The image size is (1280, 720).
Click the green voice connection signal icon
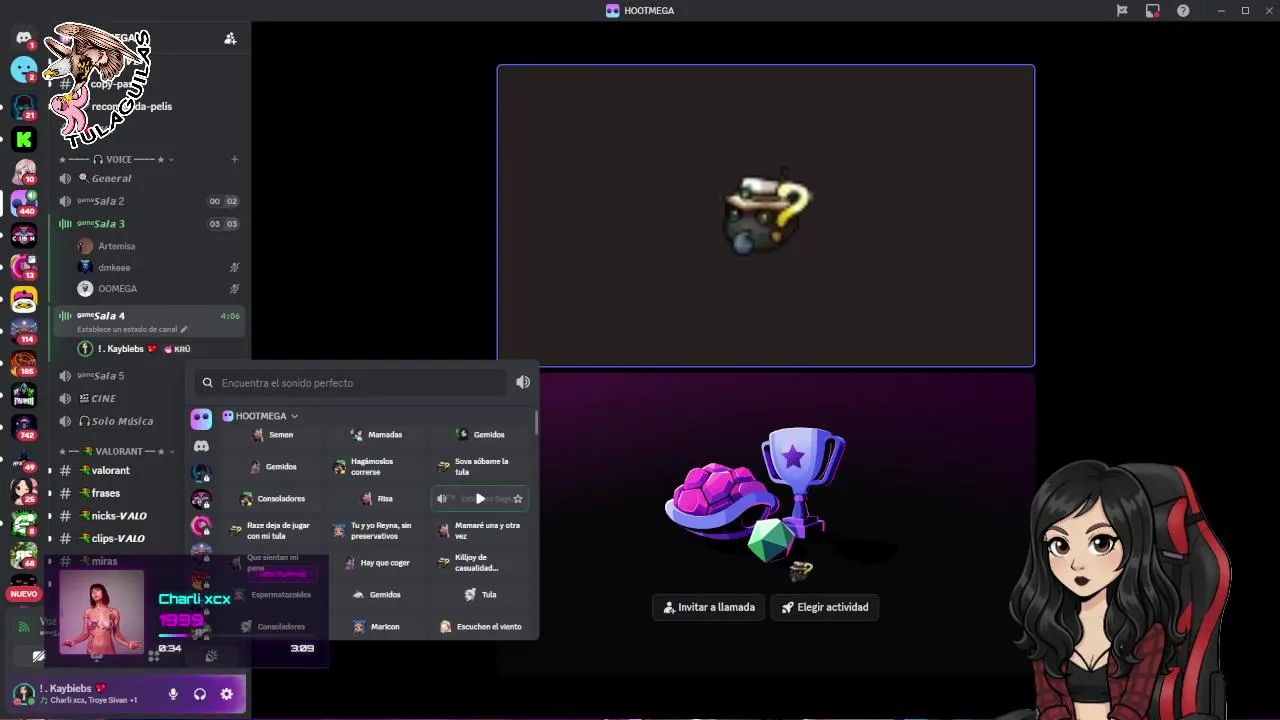pos(22,626)
